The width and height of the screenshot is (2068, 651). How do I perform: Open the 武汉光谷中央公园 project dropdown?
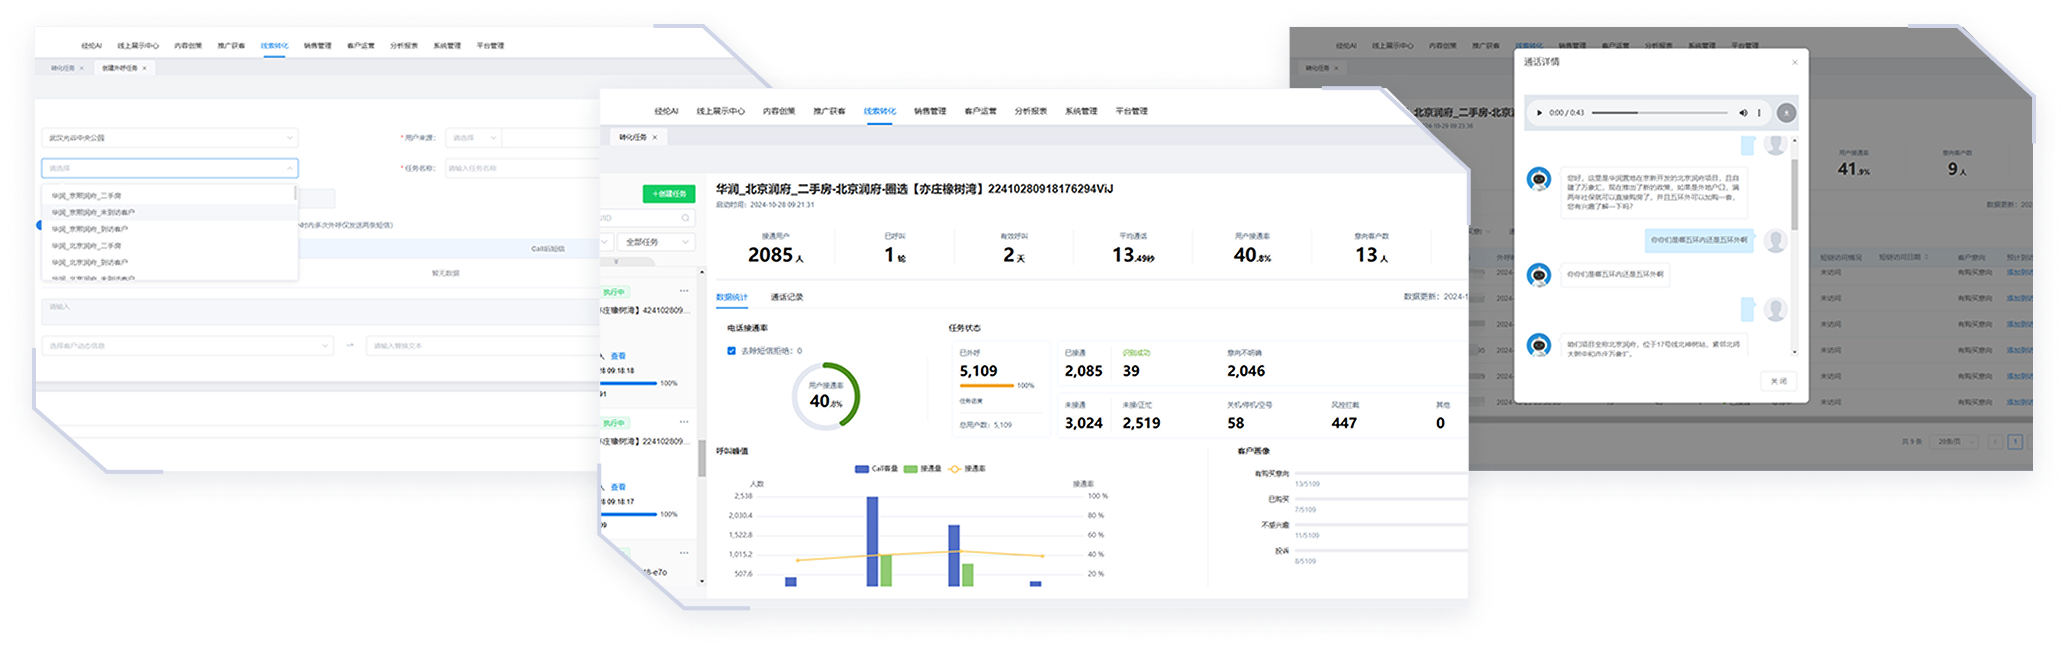tap(170, 138)
